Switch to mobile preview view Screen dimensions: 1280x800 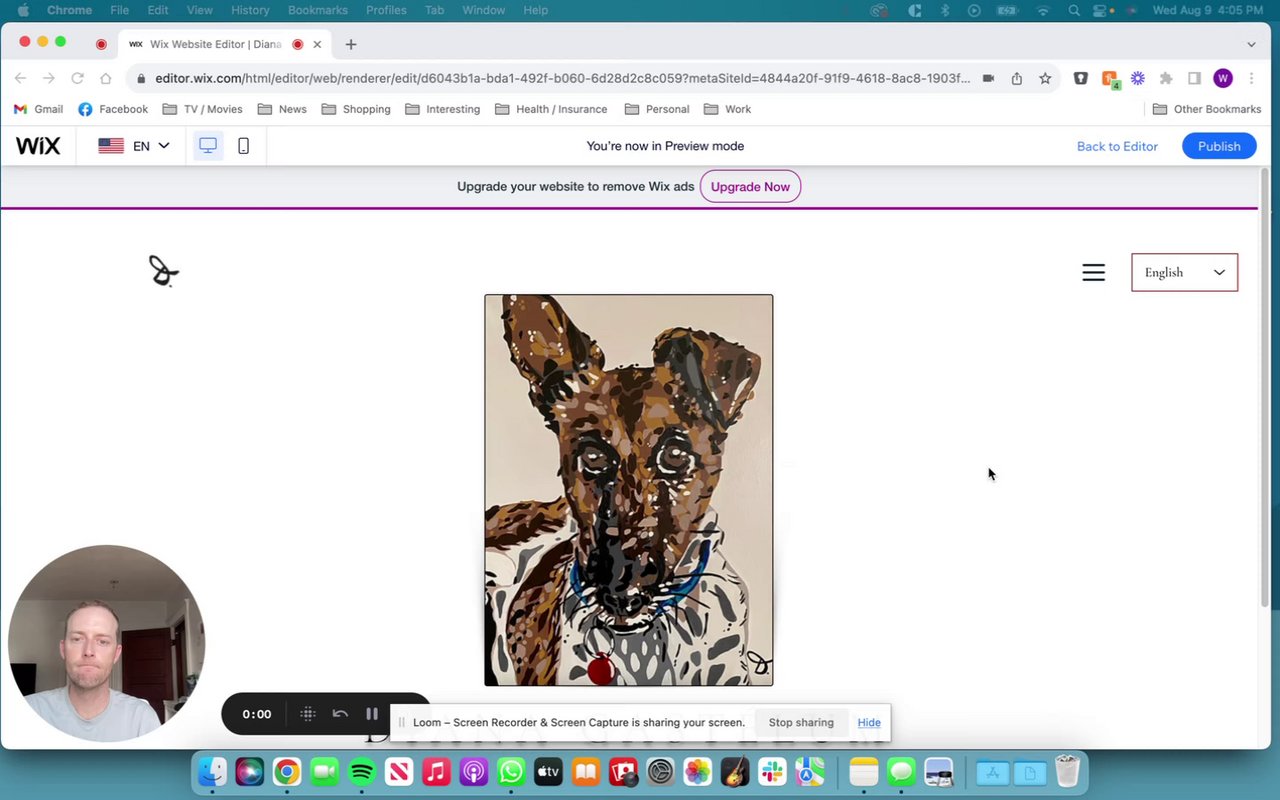(x=243, y=146)
